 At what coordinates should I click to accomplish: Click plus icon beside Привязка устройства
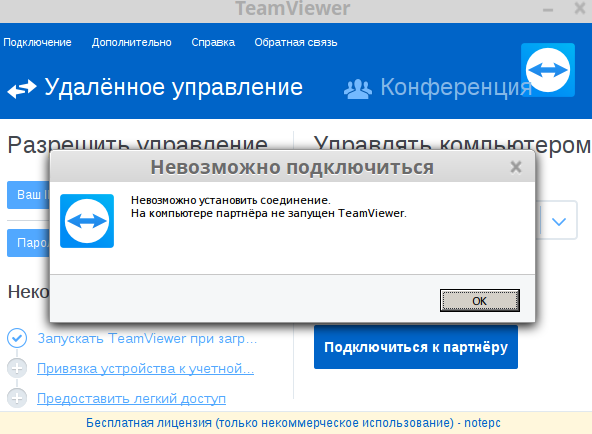click(x=17, y=368)
